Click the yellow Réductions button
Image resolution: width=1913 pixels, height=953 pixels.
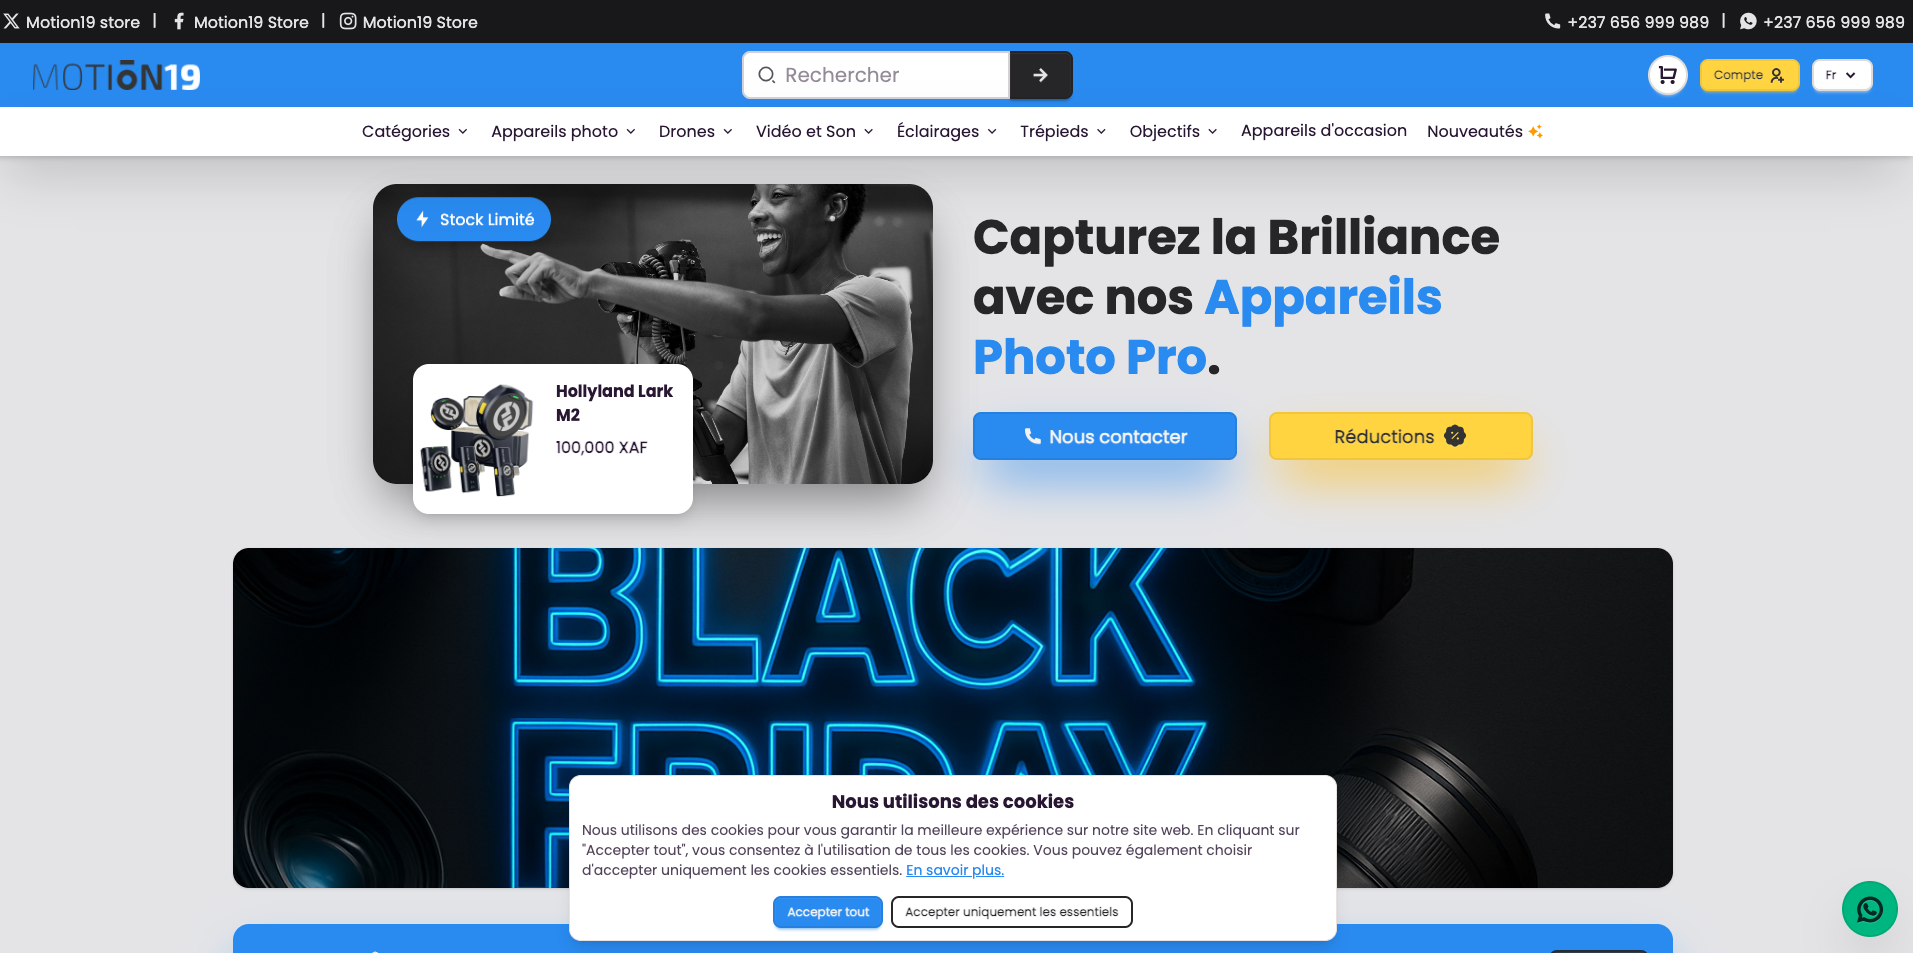tap(1400, 436)
